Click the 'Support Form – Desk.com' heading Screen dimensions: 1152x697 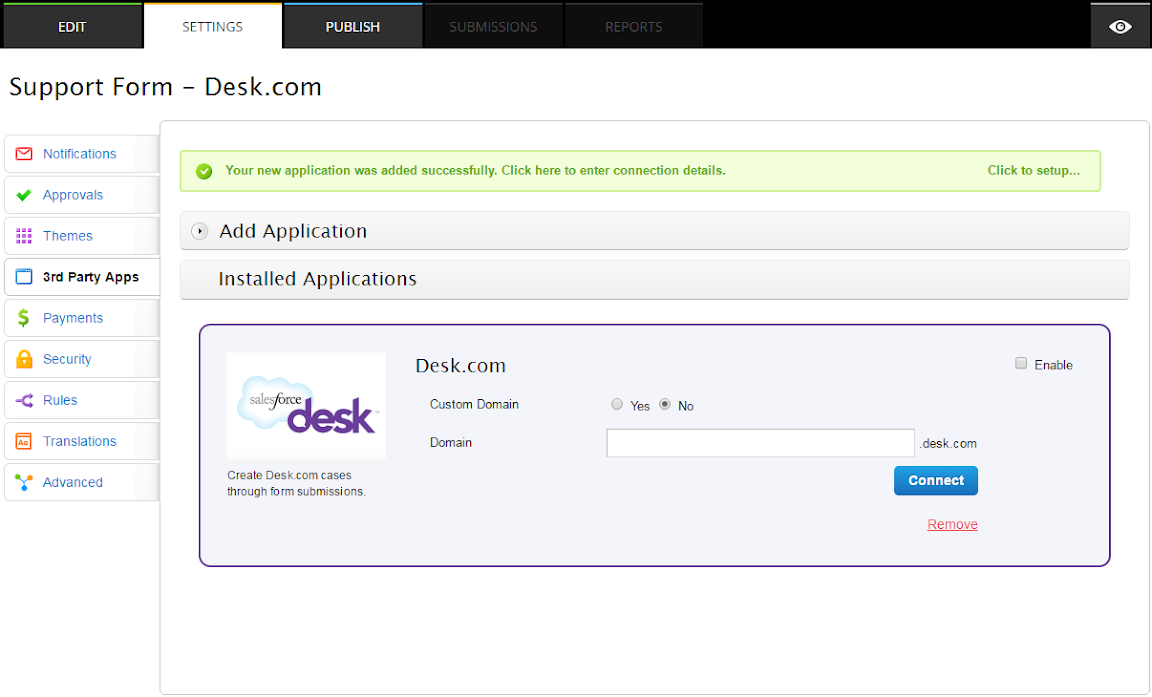pos(165,87)
